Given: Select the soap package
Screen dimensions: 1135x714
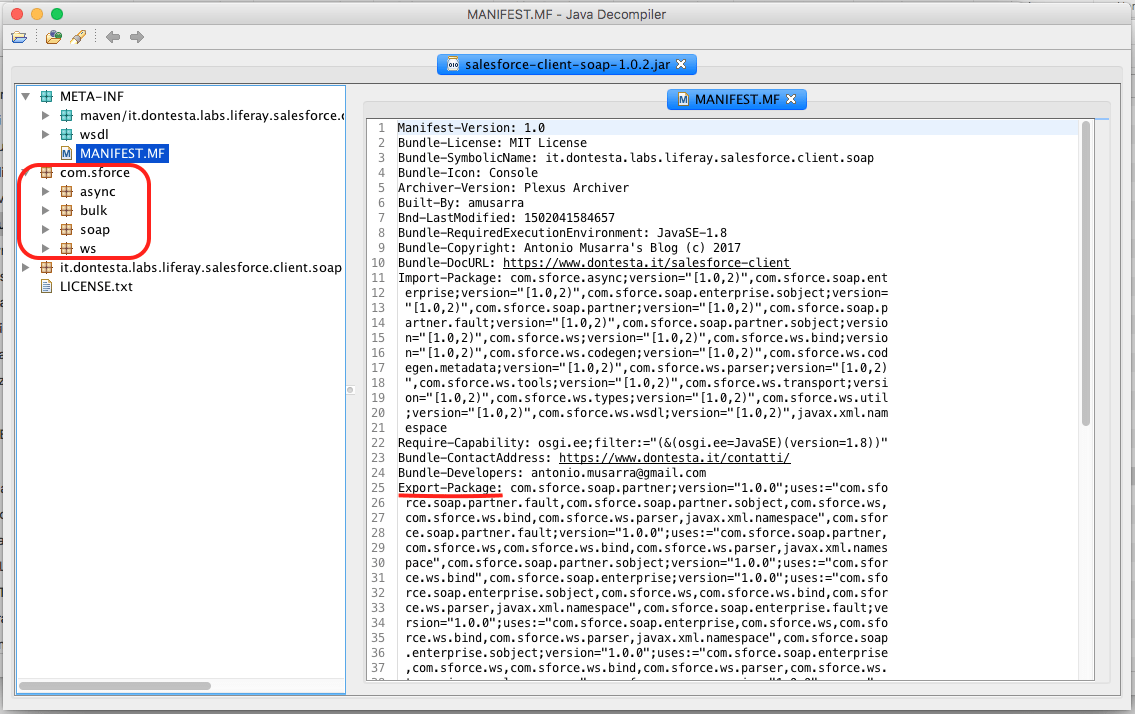Looking at the screenshot, I should coord(95,229).
